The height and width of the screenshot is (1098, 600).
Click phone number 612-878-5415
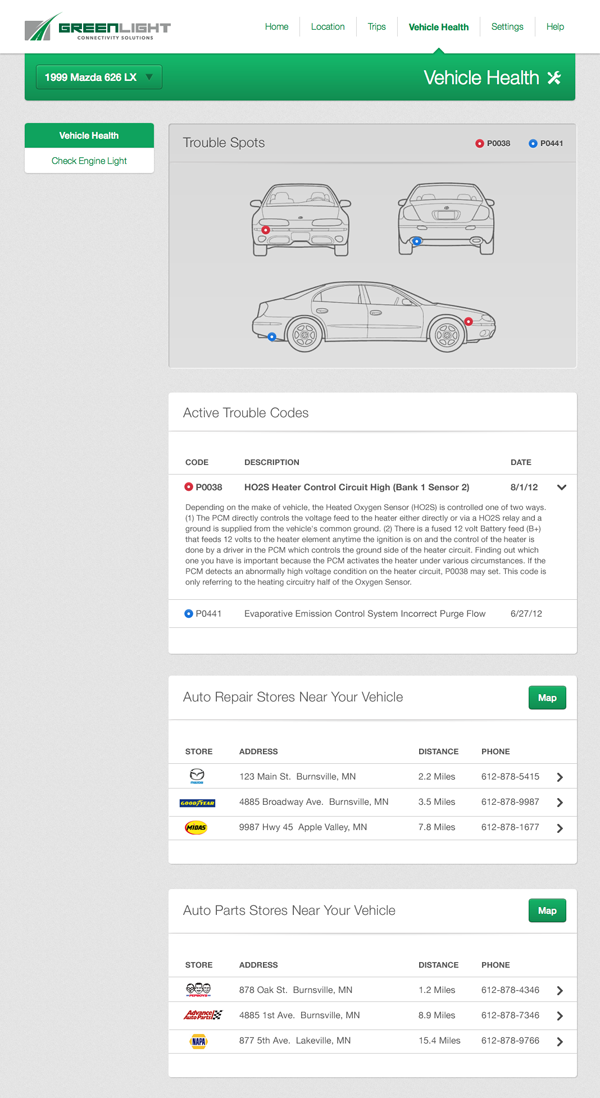[x=510, y=777]
